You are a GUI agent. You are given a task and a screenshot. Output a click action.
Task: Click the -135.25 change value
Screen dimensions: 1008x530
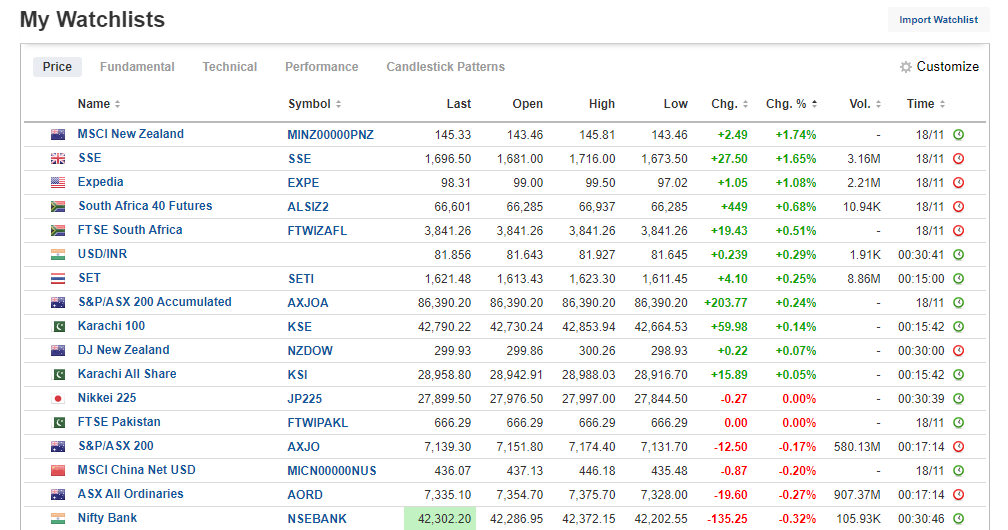727,519
